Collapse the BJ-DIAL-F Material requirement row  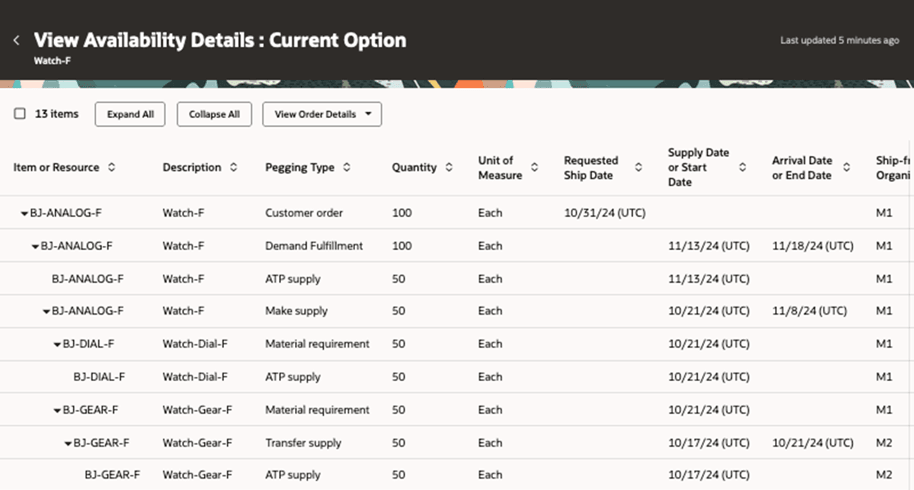[x=57, y=344]
